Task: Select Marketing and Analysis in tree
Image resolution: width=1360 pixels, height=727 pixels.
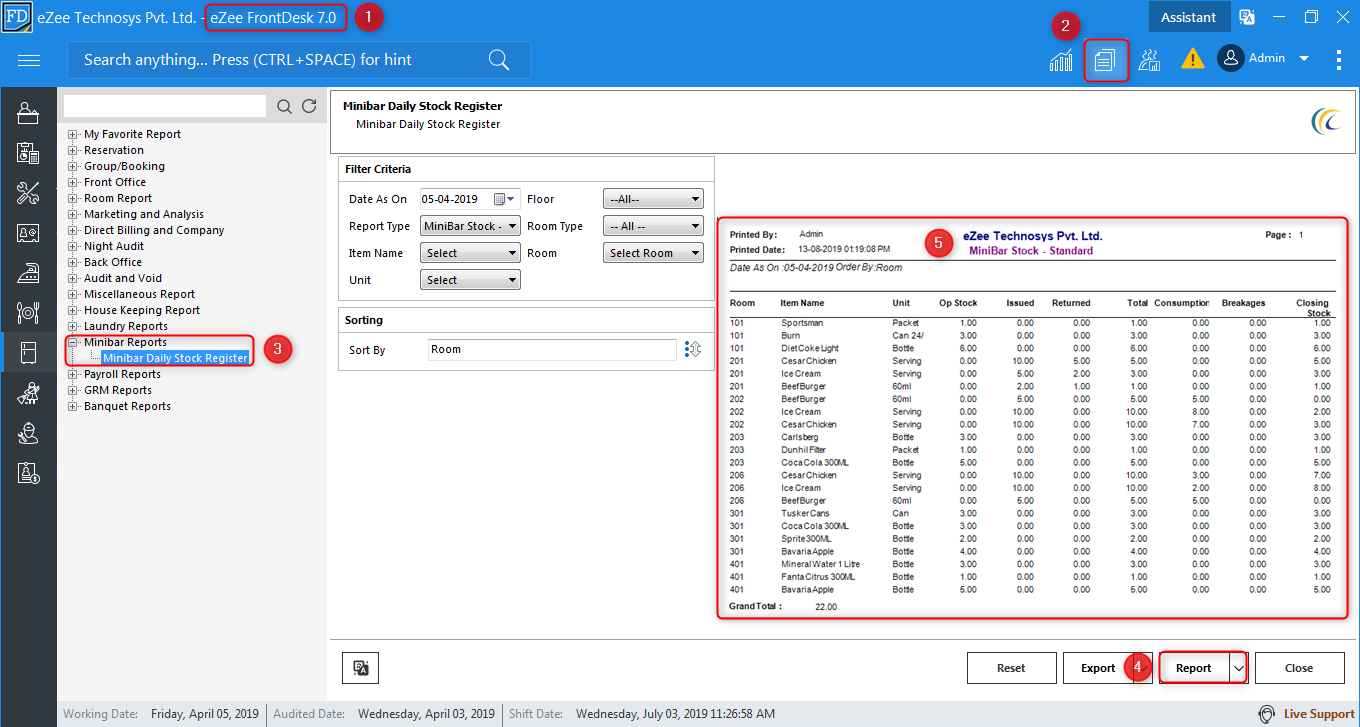Action: (x=144, y=214)
